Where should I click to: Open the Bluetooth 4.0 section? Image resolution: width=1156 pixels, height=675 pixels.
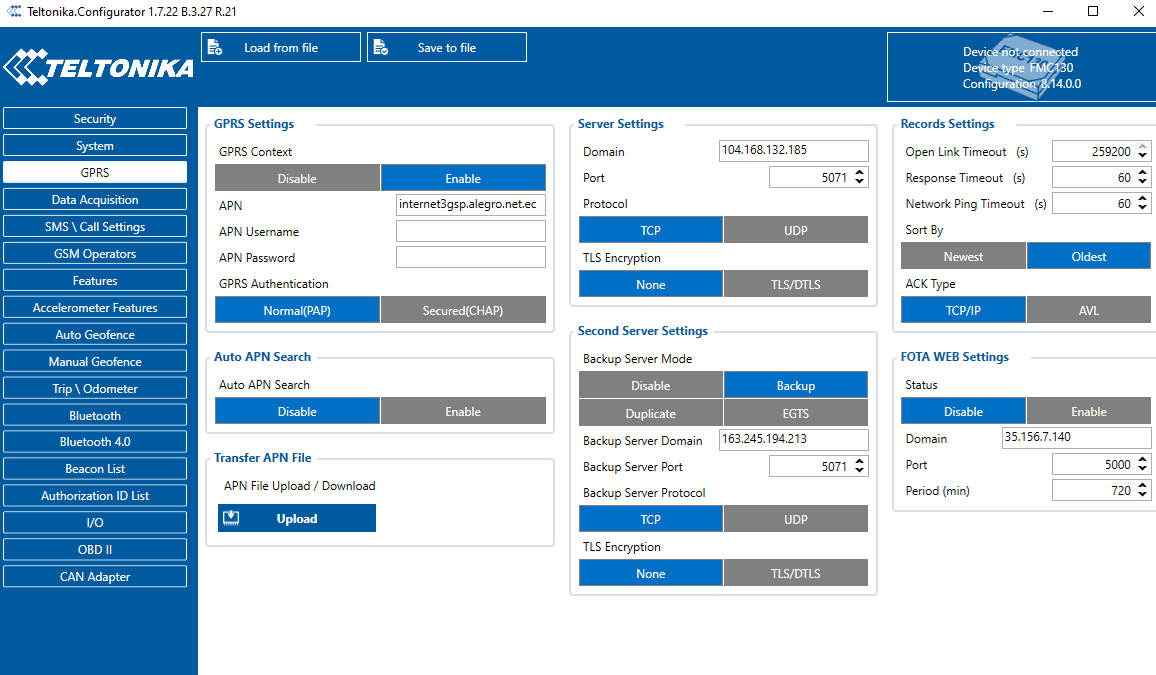click(x=95, y=441)
